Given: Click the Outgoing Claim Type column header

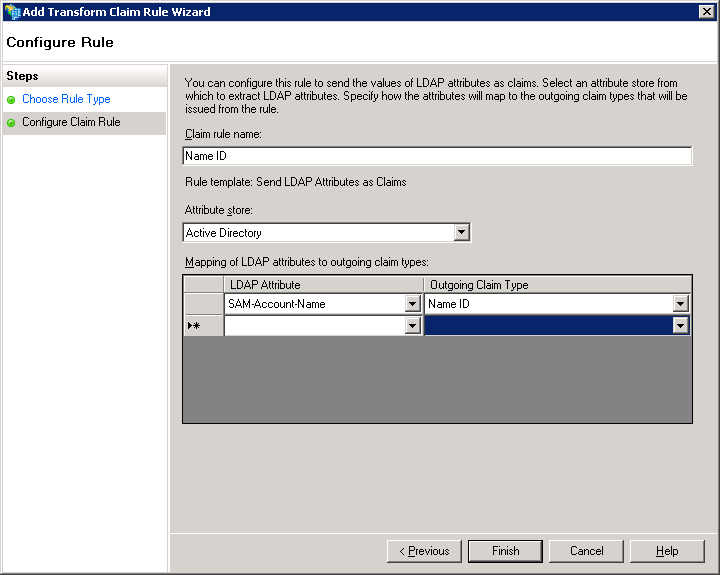Looking at the screenshot, I should pyautogui.click(x=557, y=285).
